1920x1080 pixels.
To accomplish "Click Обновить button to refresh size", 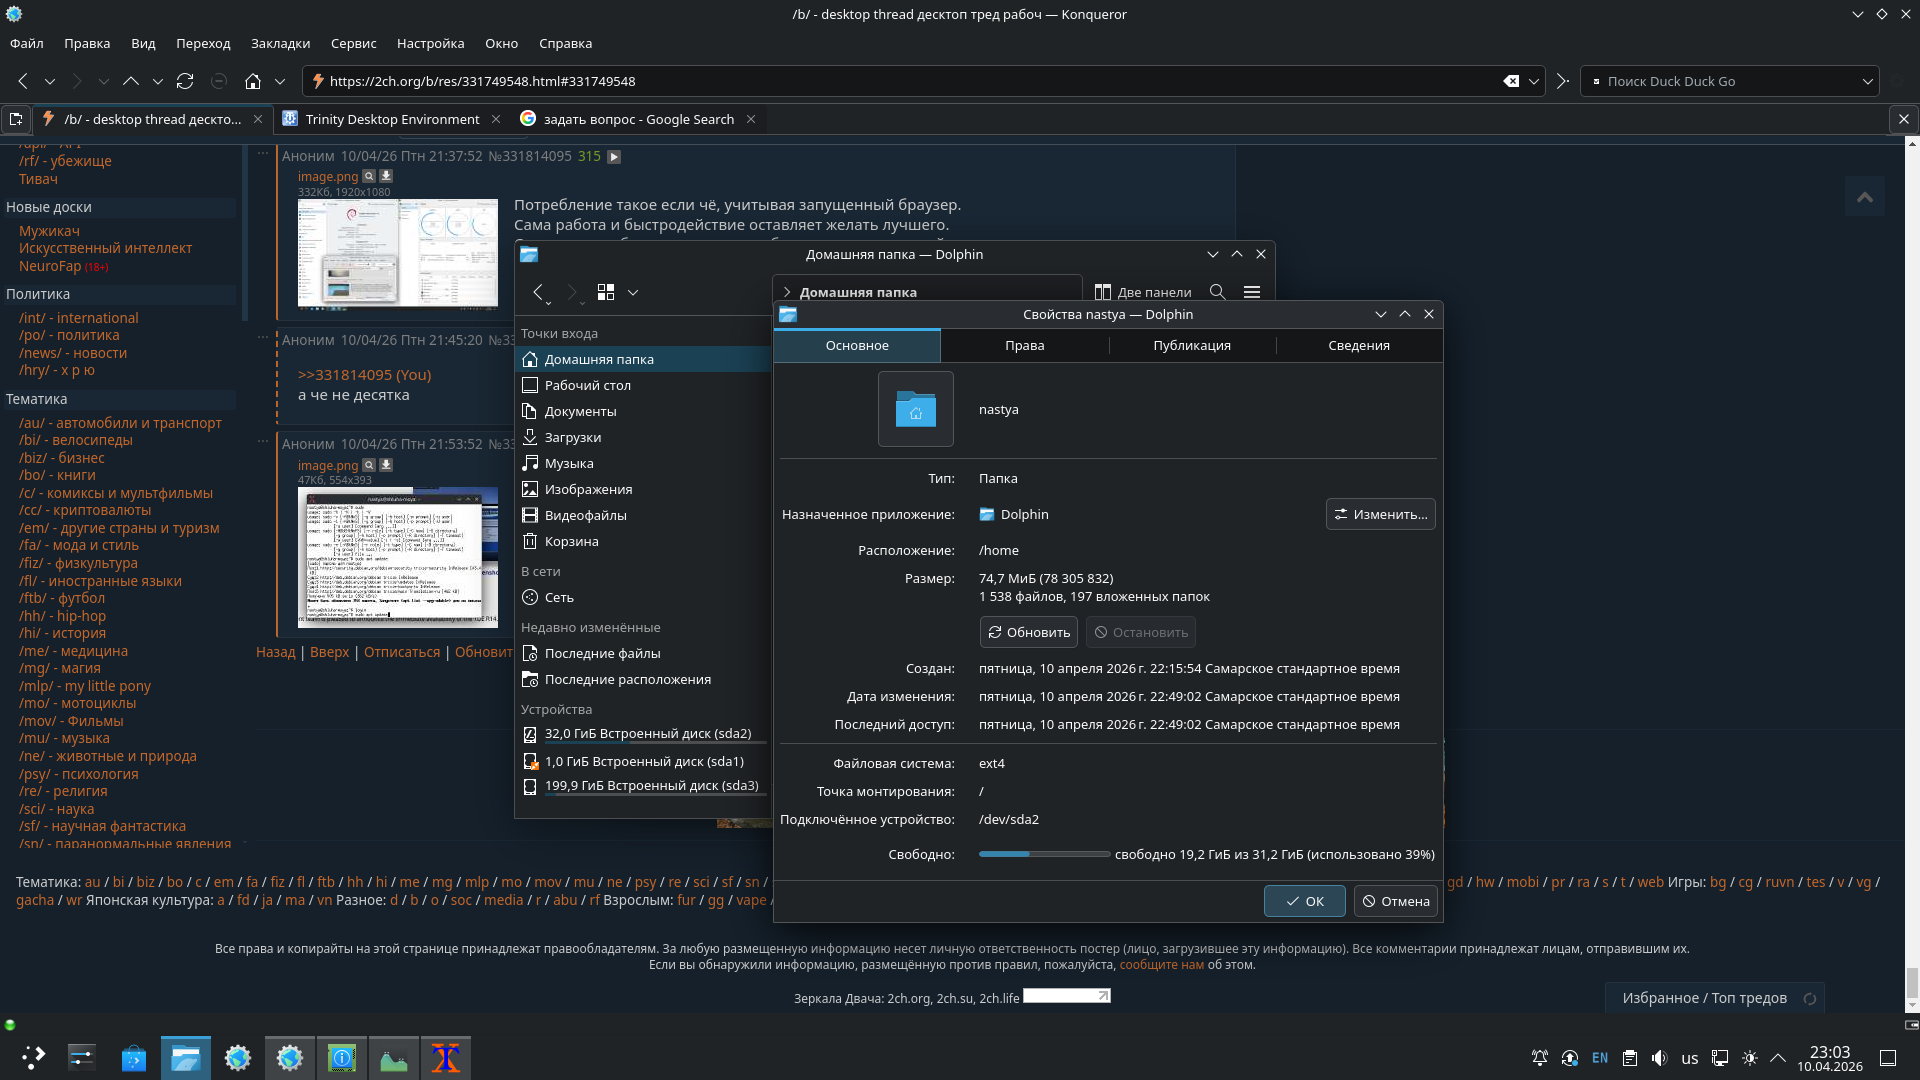I will click(1028, 632).
